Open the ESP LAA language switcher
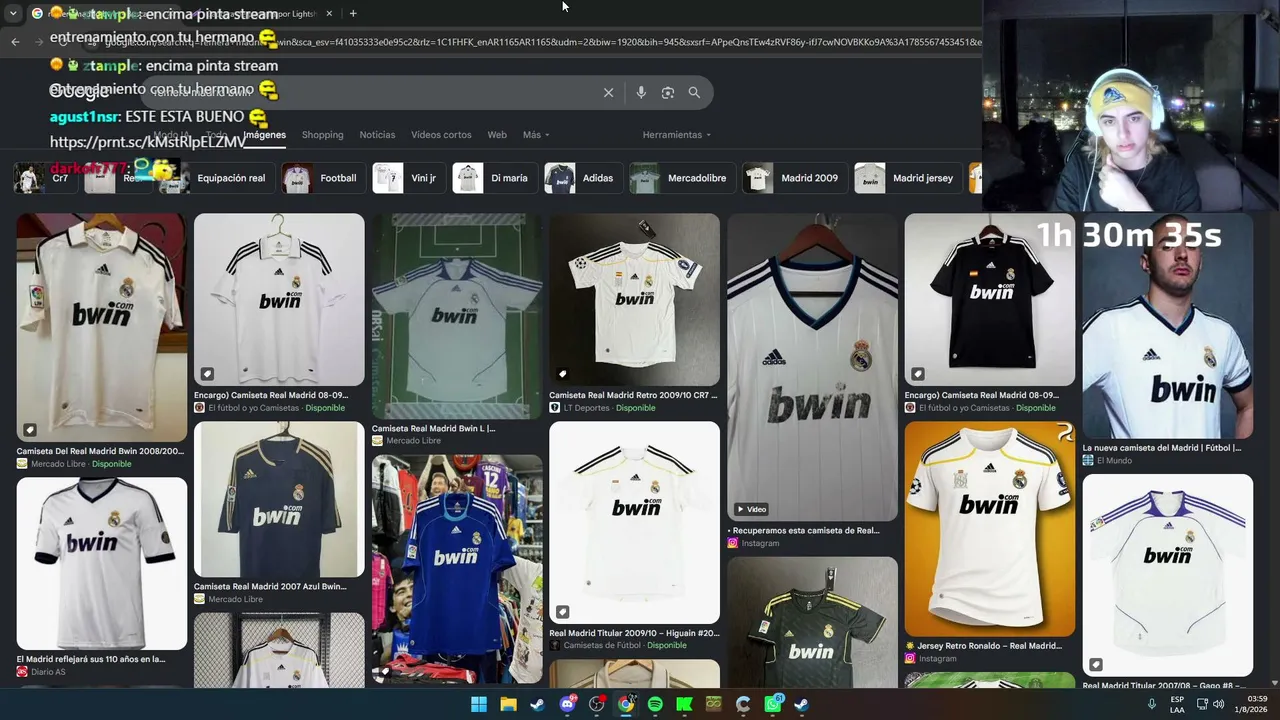The width and height of the screenshot is (1280, 720). (1177, 704)
